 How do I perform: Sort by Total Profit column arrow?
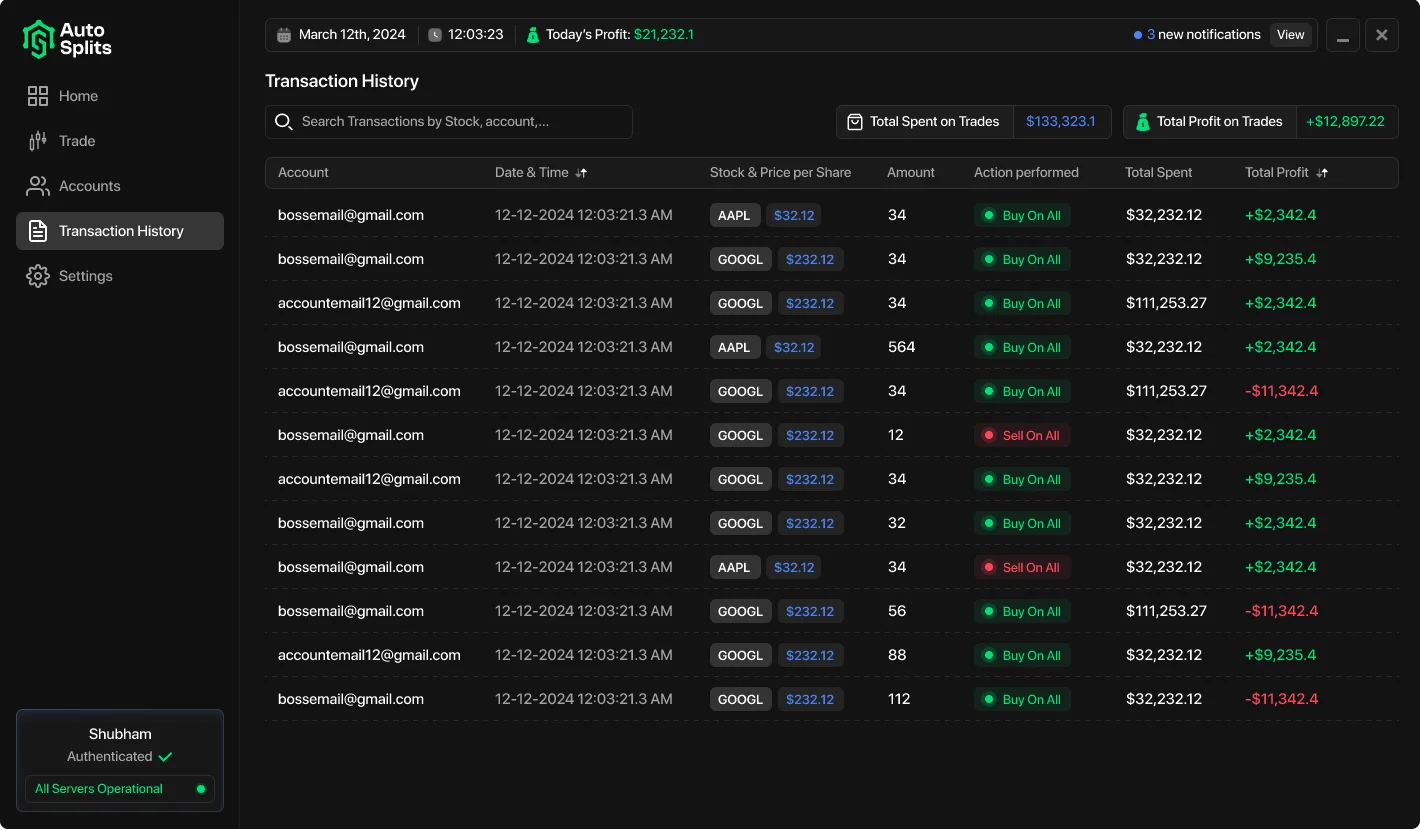pyautogui.click(x=1322, y=173)
